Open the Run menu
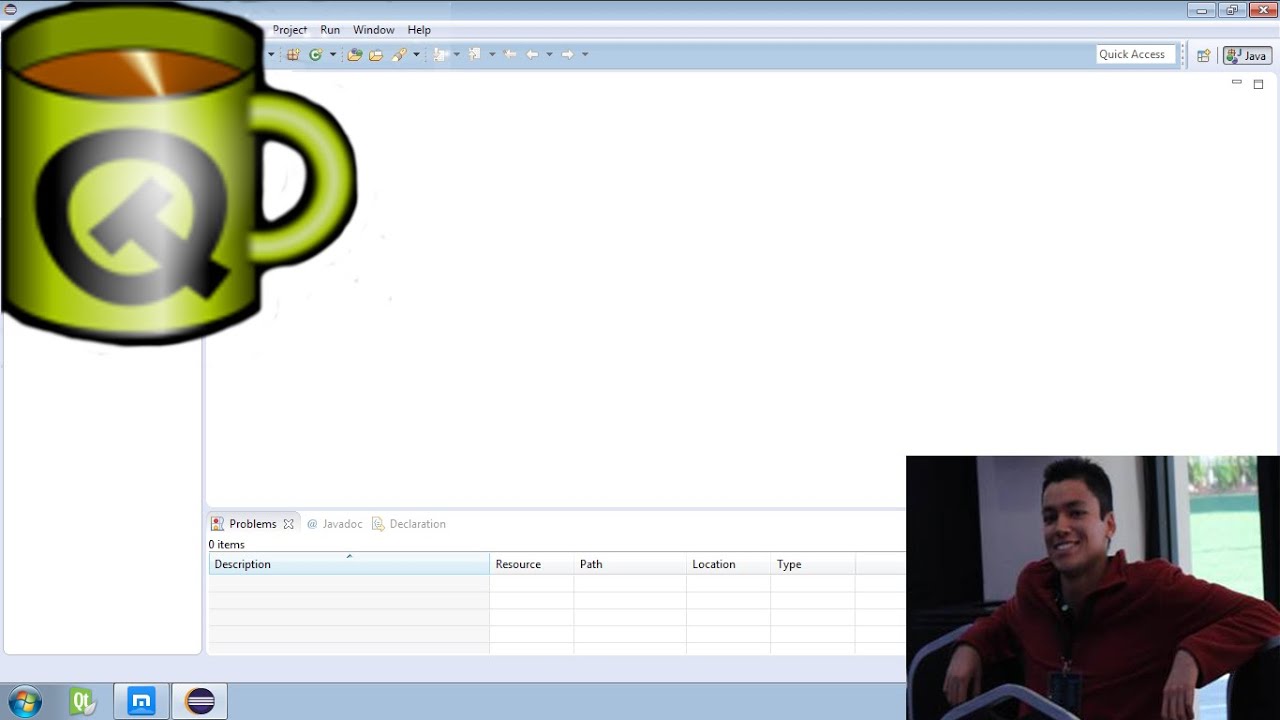Screen dimensions: 1280x720 pyautogui.click(x=330, y=30)
